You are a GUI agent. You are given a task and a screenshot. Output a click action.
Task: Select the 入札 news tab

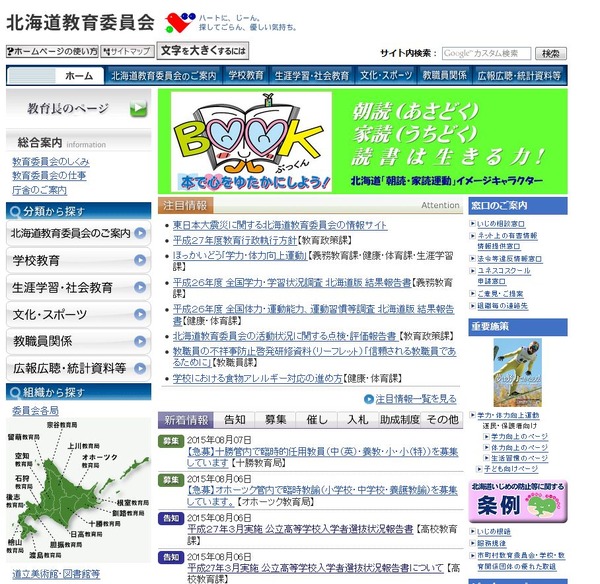[x=358, y=420]
